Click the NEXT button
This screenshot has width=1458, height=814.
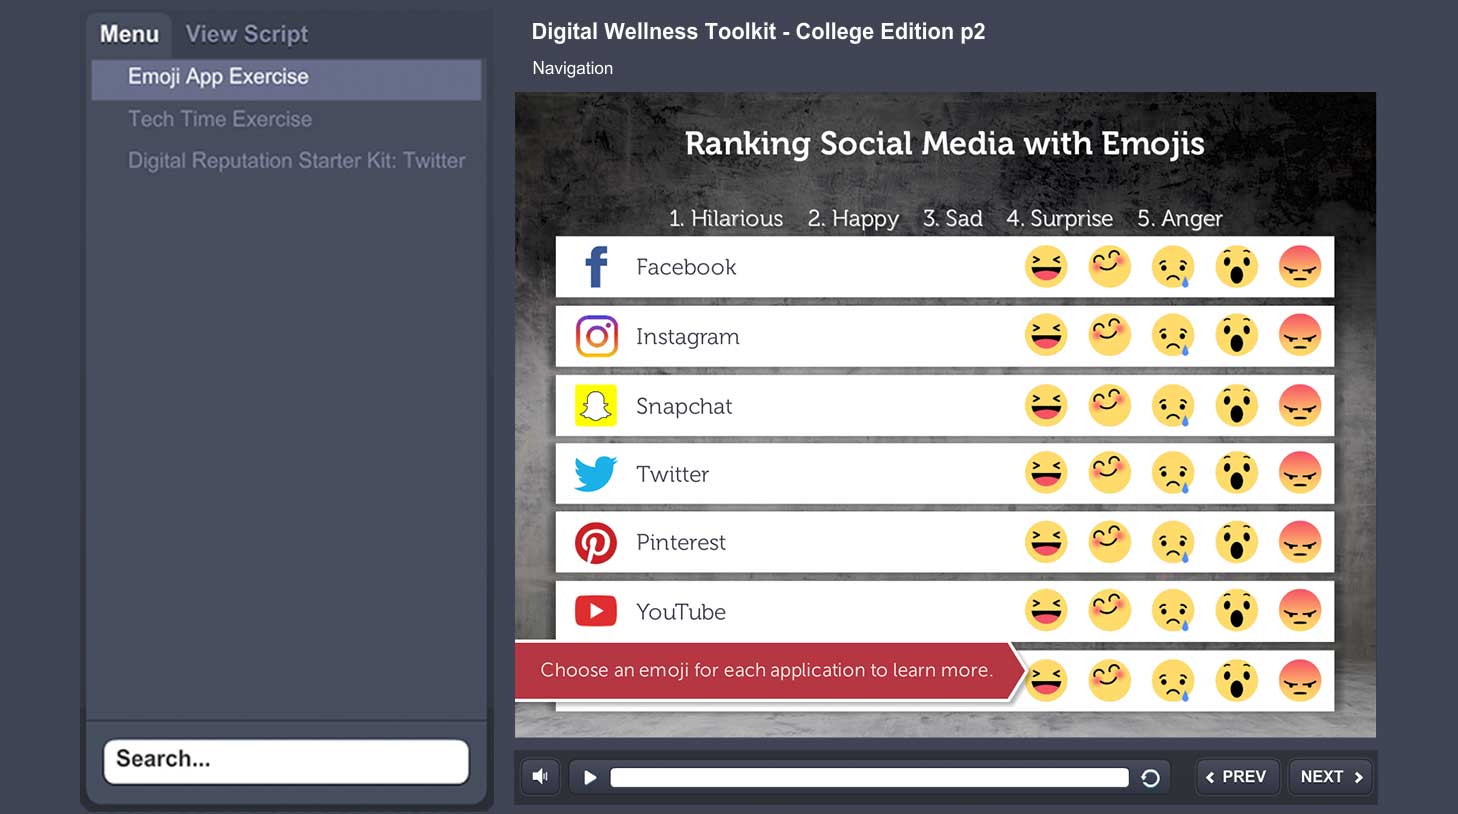(x=1331, y=777)
